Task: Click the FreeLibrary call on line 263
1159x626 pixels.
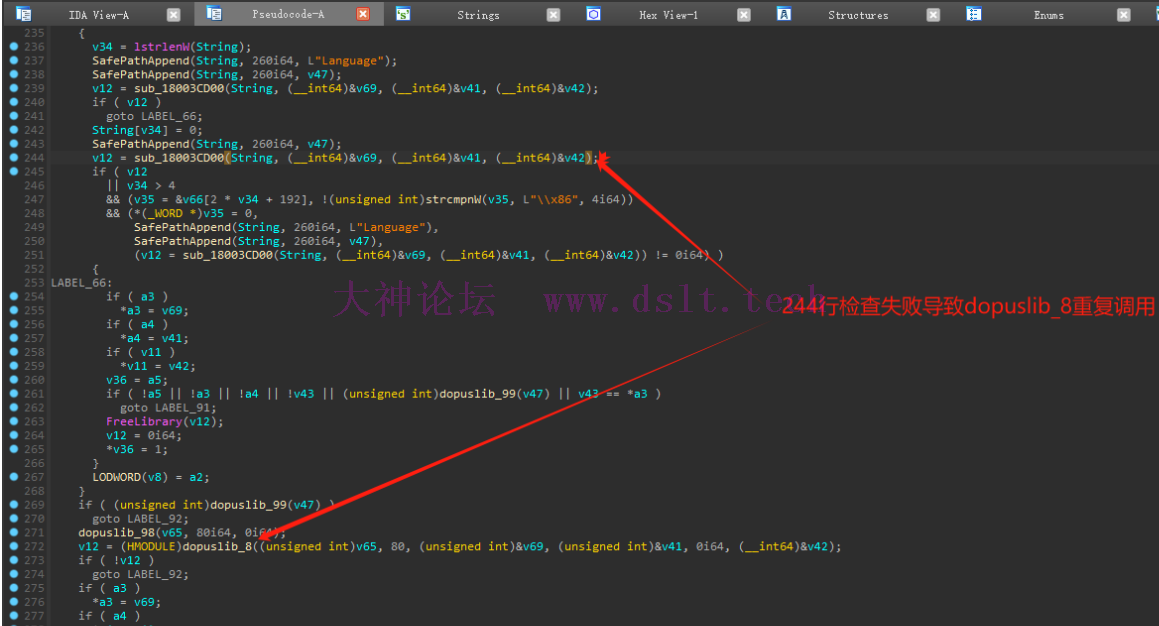Action: click(x=143, y=422)
